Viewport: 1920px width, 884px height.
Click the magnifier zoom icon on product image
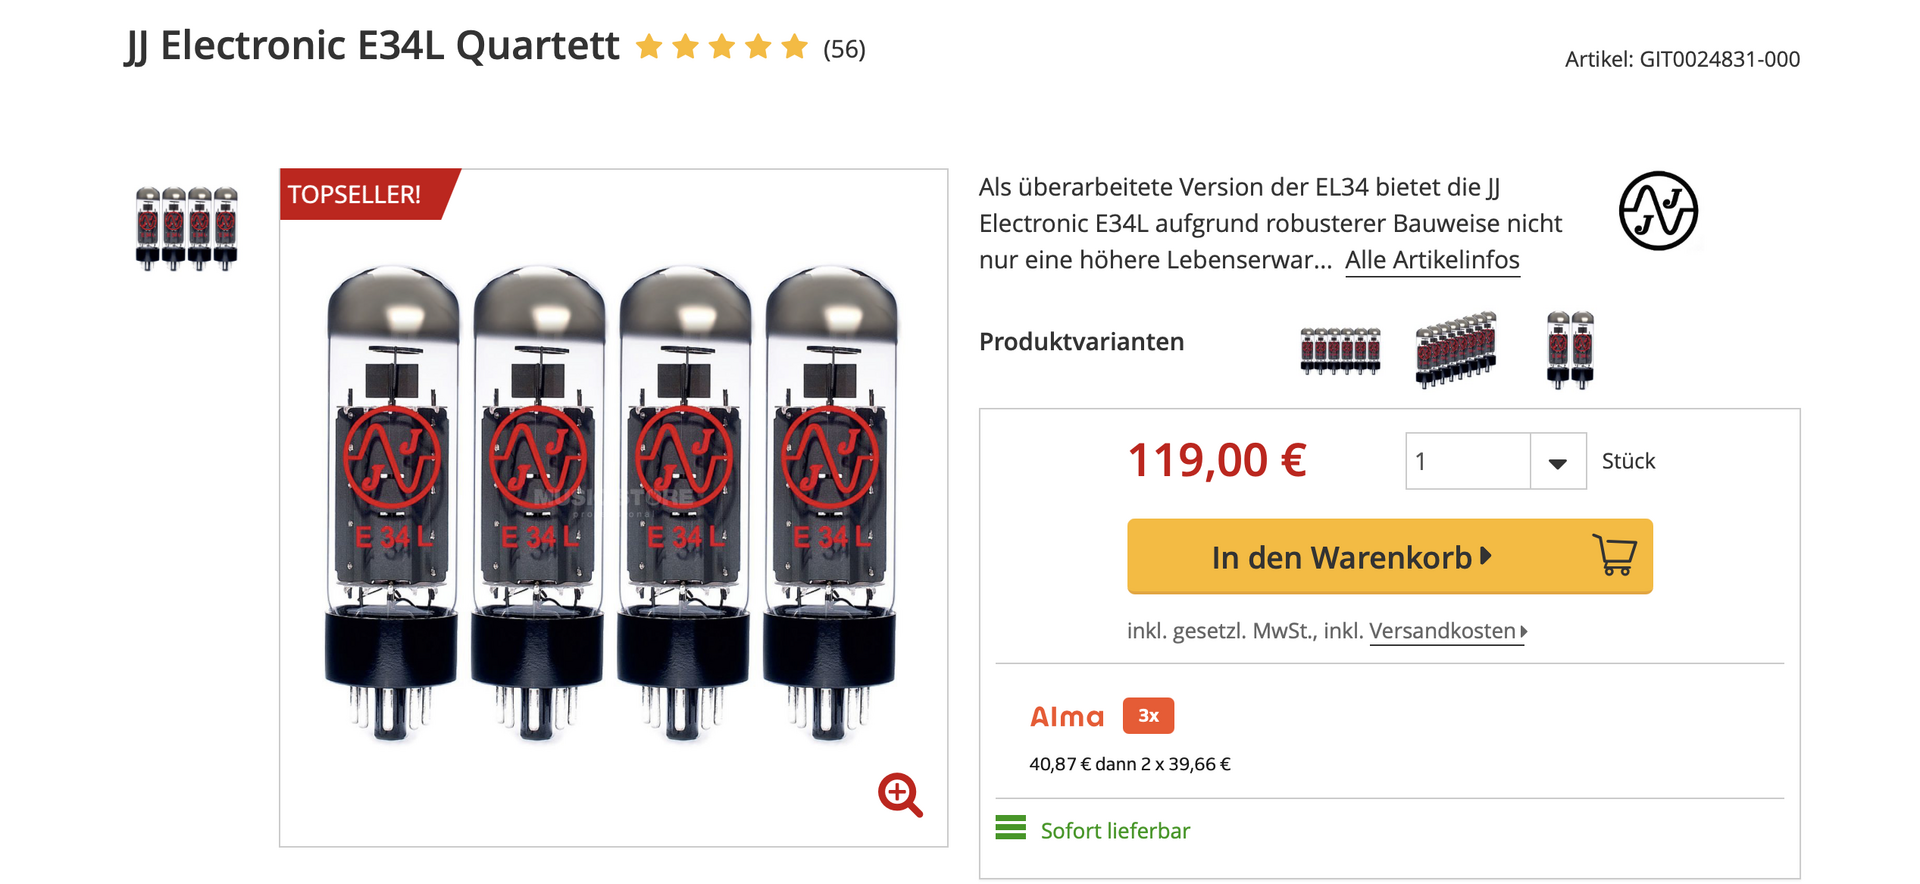(x=900, y=795)
